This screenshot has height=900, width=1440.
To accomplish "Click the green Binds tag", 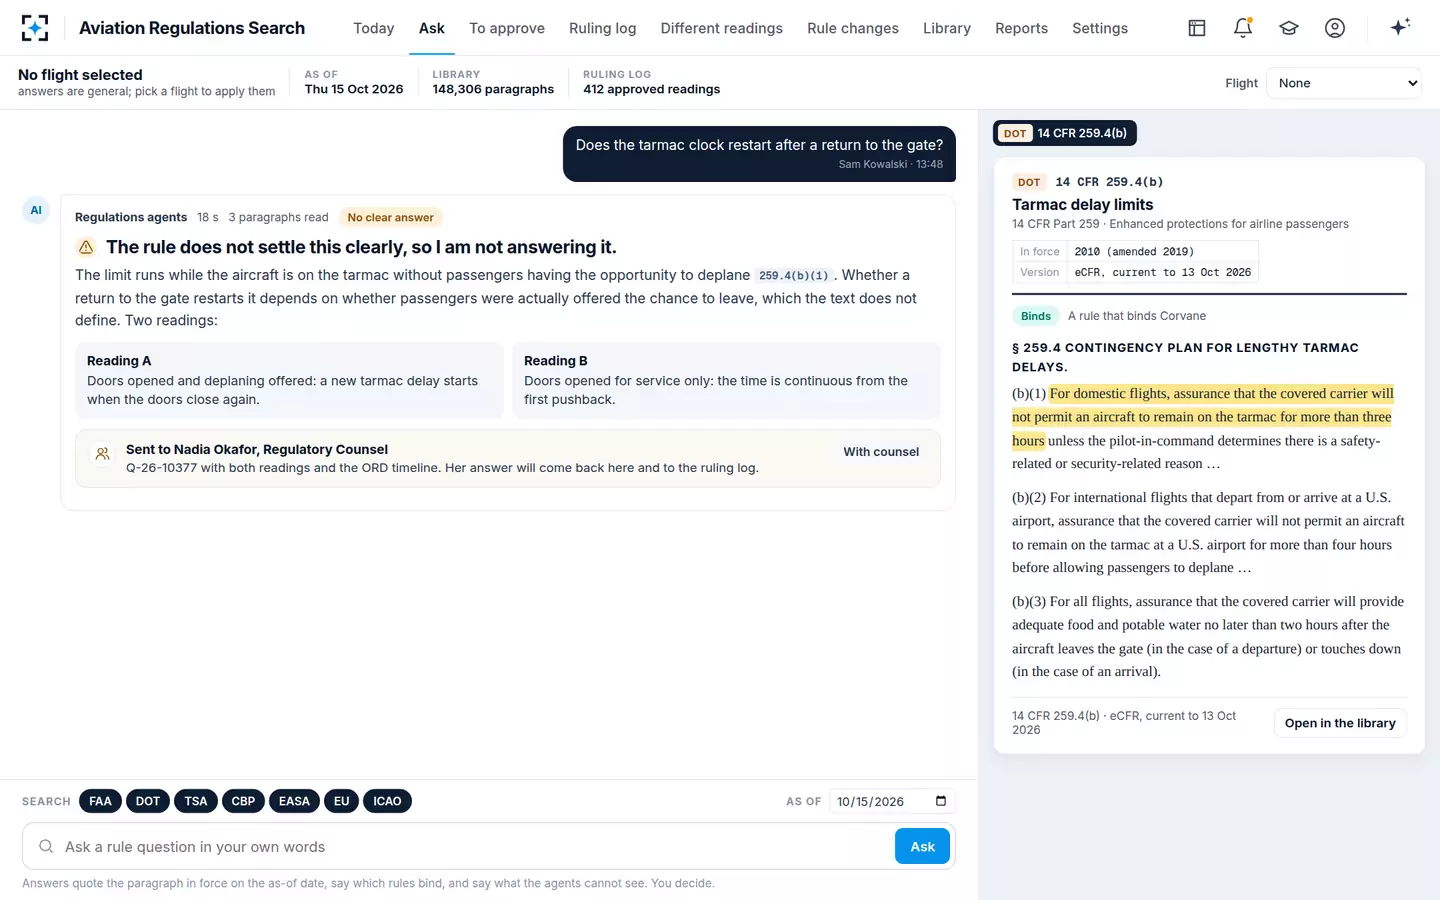I will 1036,316.
